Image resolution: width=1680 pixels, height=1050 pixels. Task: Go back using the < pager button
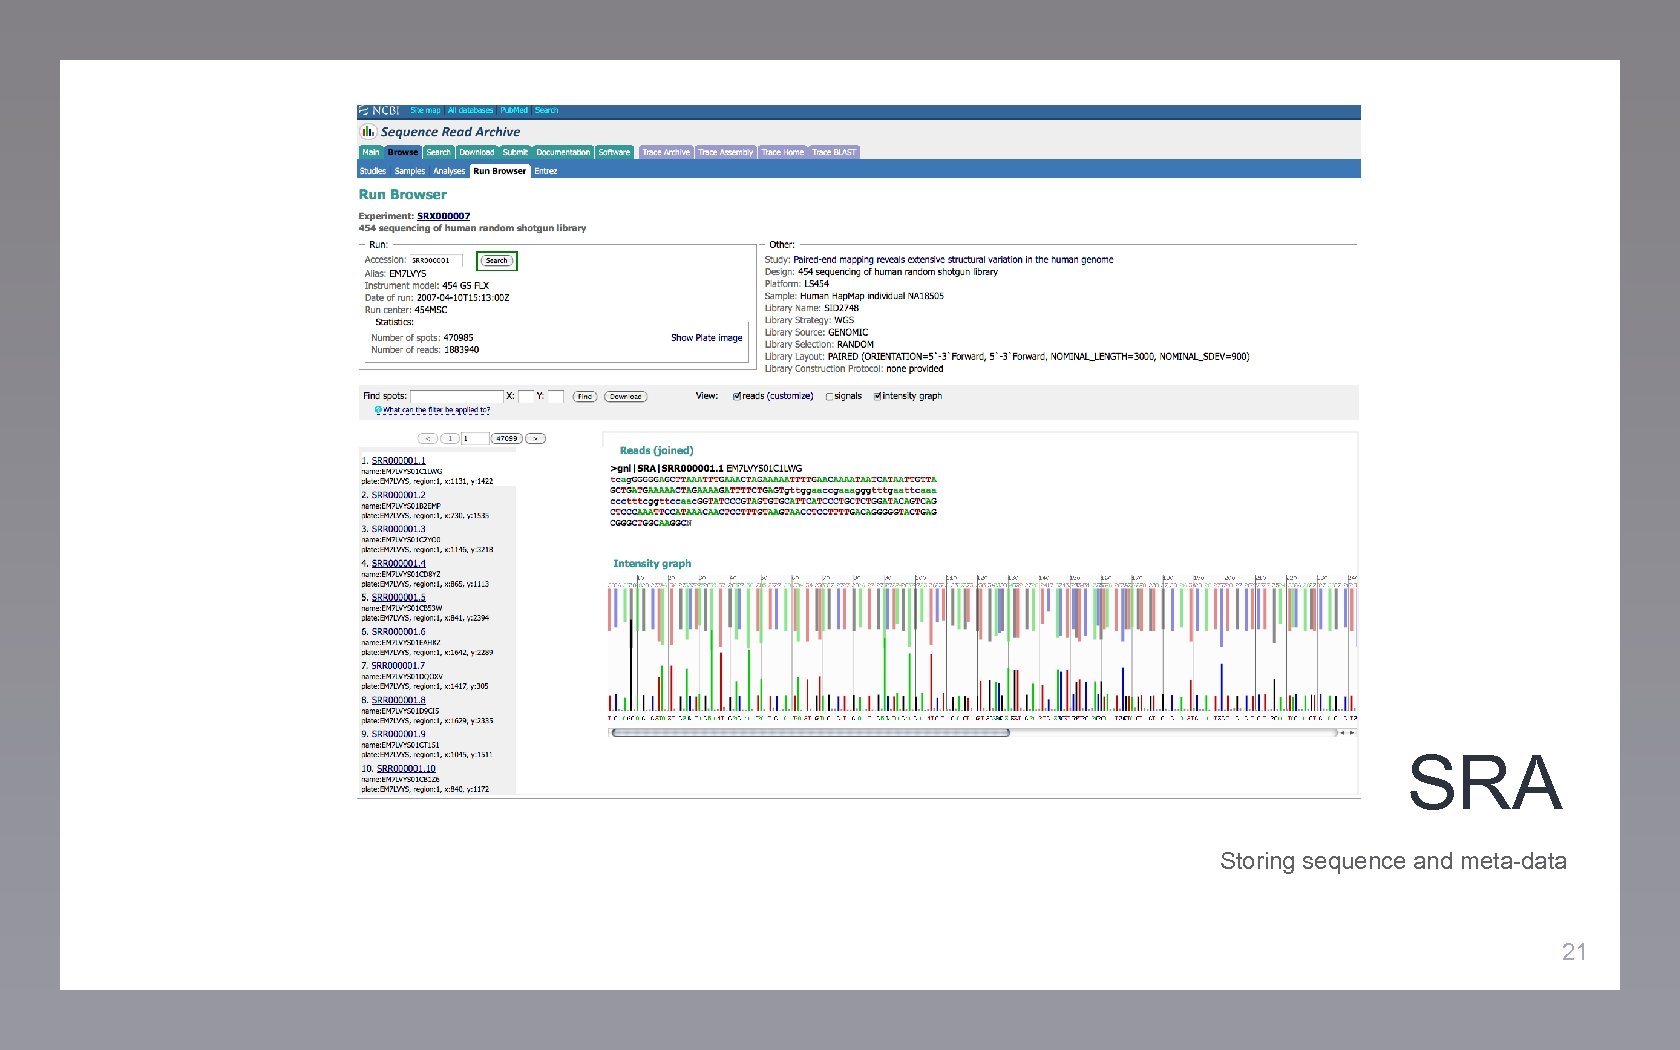[x=427, y=438]
